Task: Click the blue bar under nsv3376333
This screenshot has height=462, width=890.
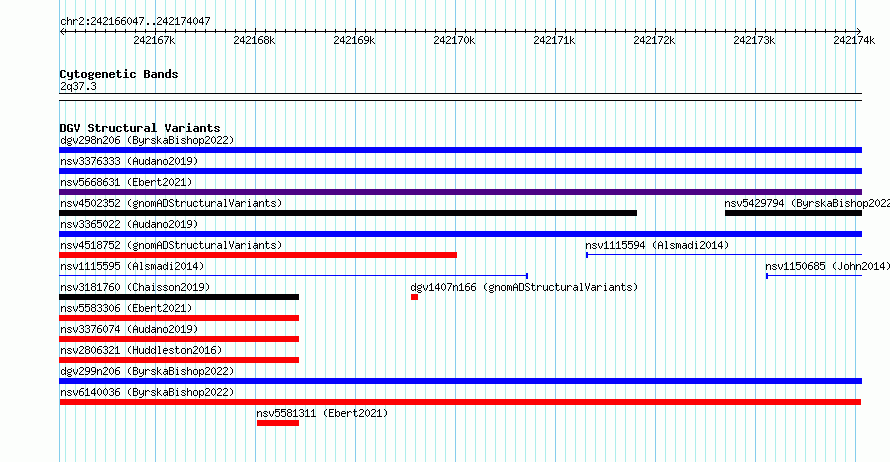Action: point(460,171)
